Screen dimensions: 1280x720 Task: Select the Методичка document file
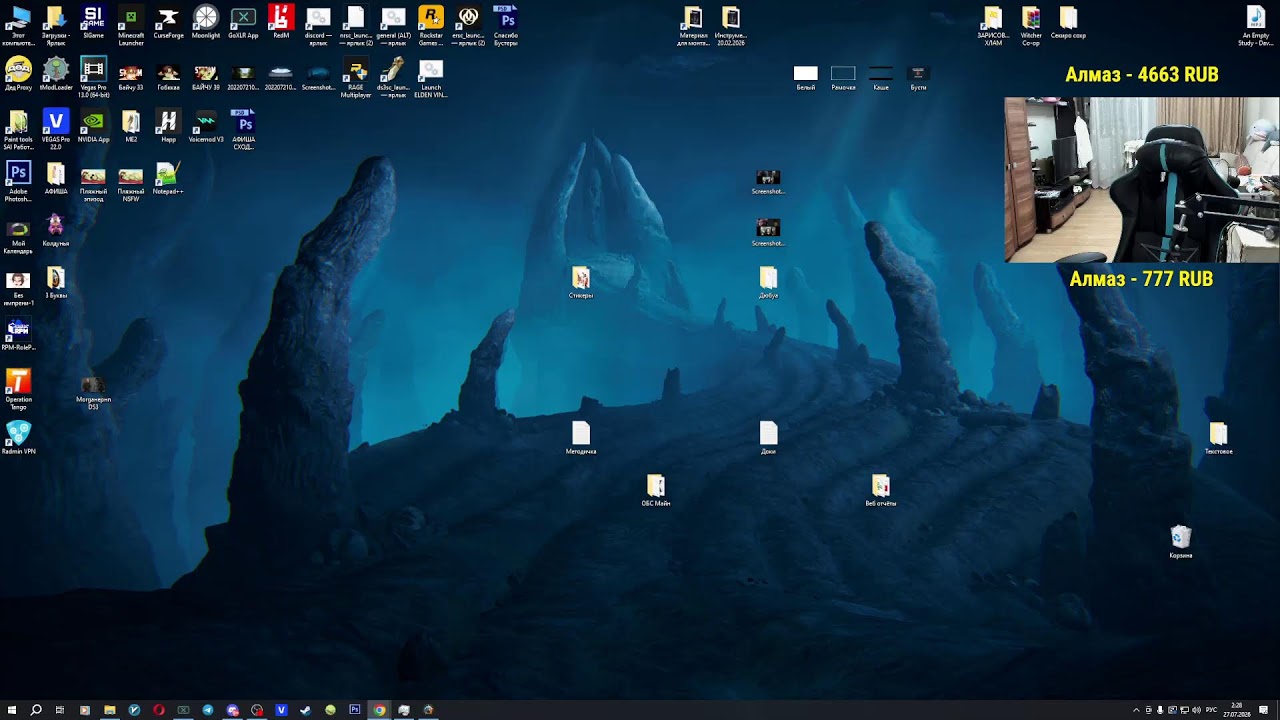[x=581, y=439]
